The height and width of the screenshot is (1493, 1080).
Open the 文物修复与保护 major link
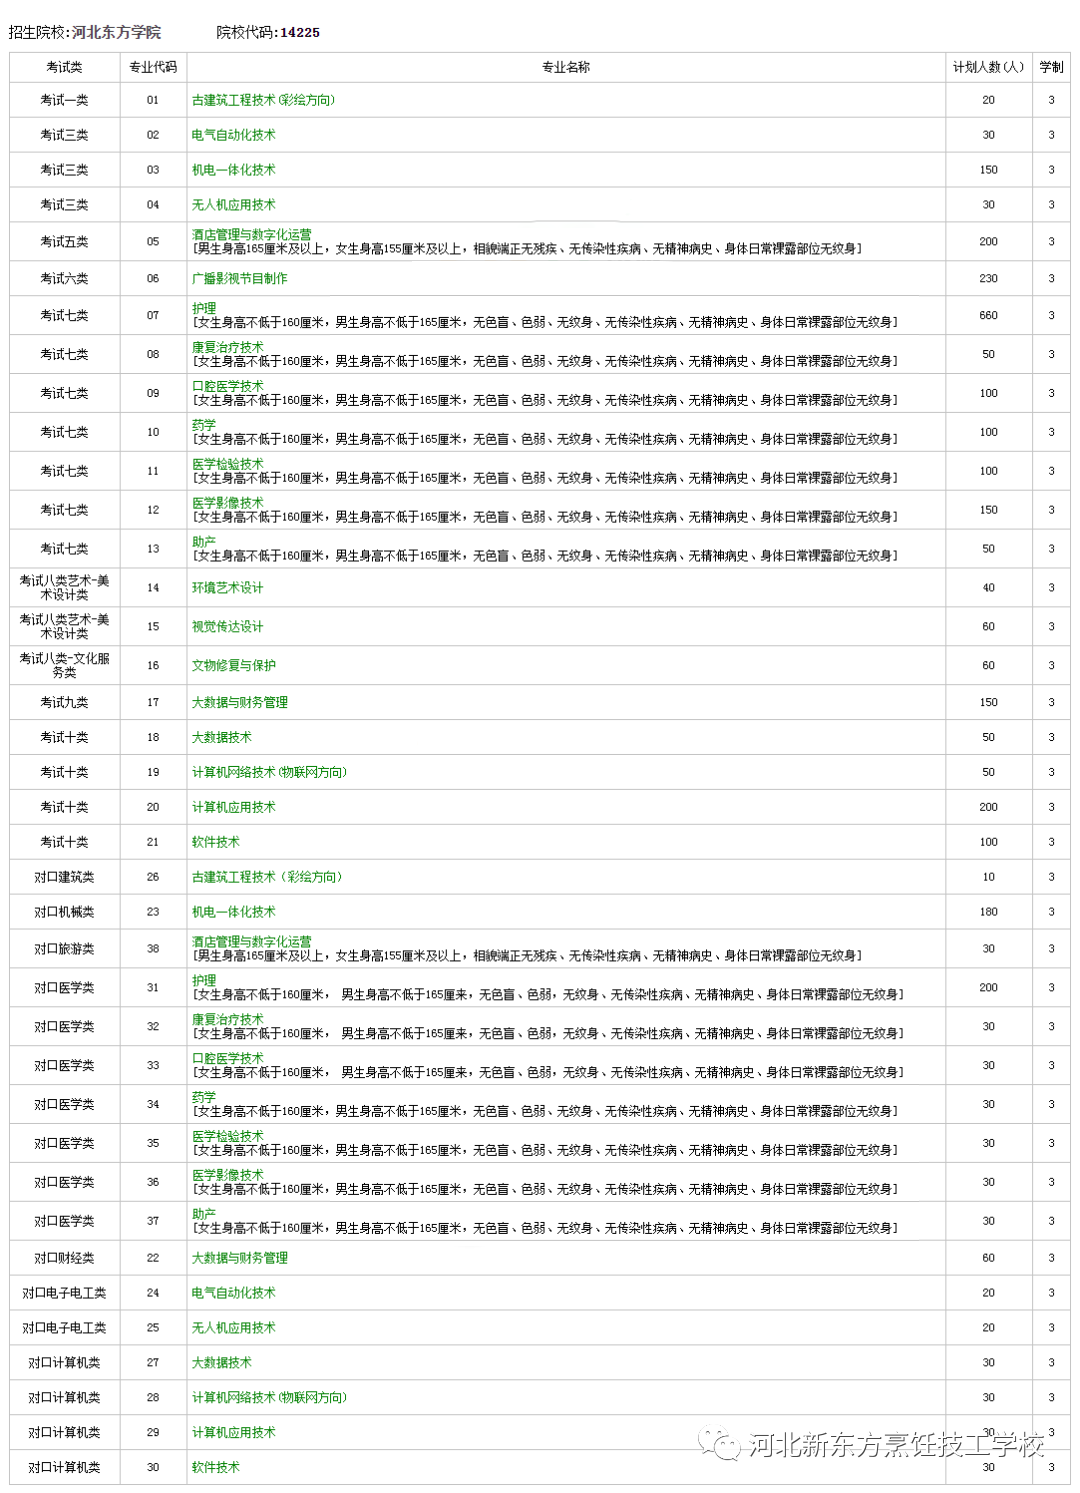tap(233, 666)
